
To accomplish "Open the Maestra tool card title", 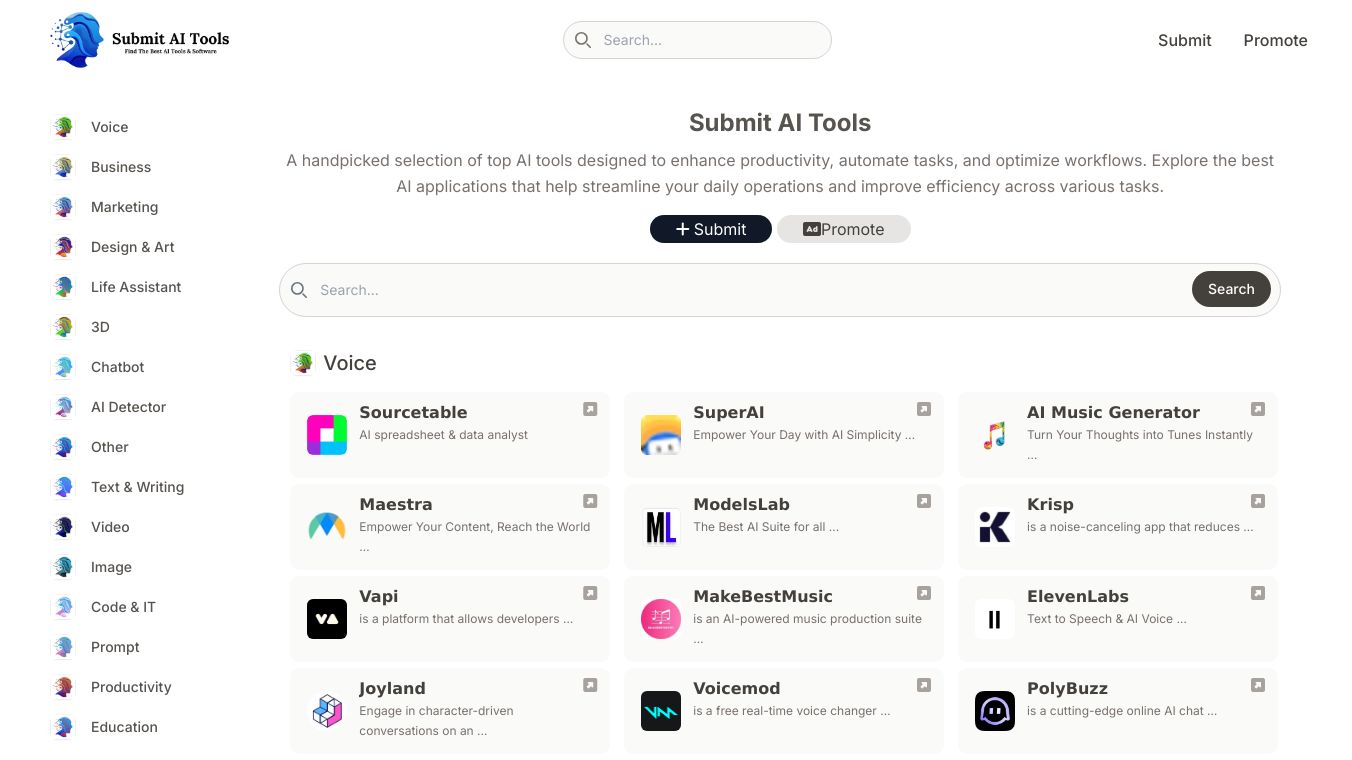I will pos(396,504).
